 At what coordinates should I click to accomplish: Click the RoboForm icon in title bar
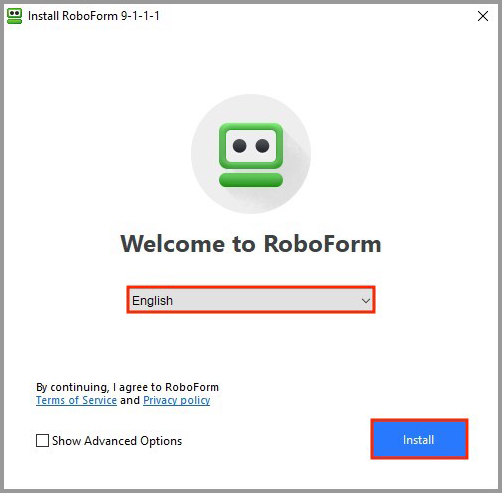14,16
